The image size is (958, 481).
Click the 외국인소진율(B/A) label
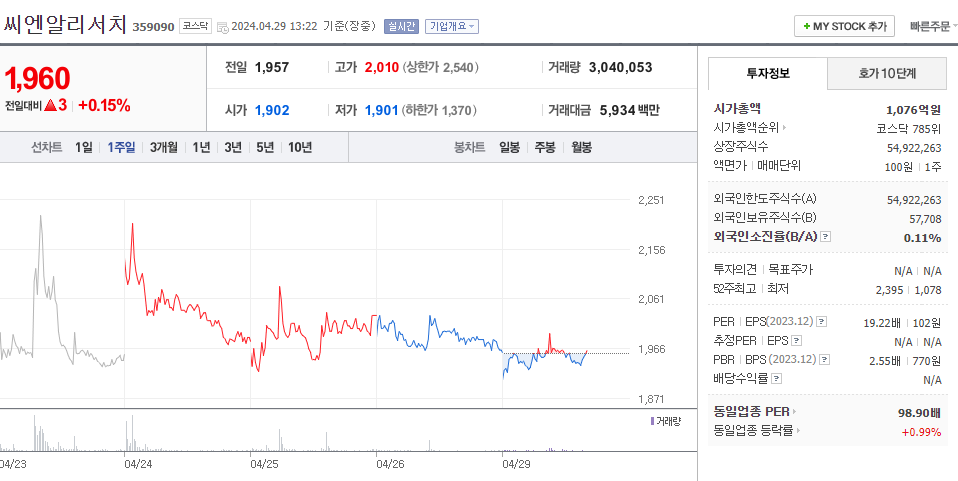pos(765,237)
